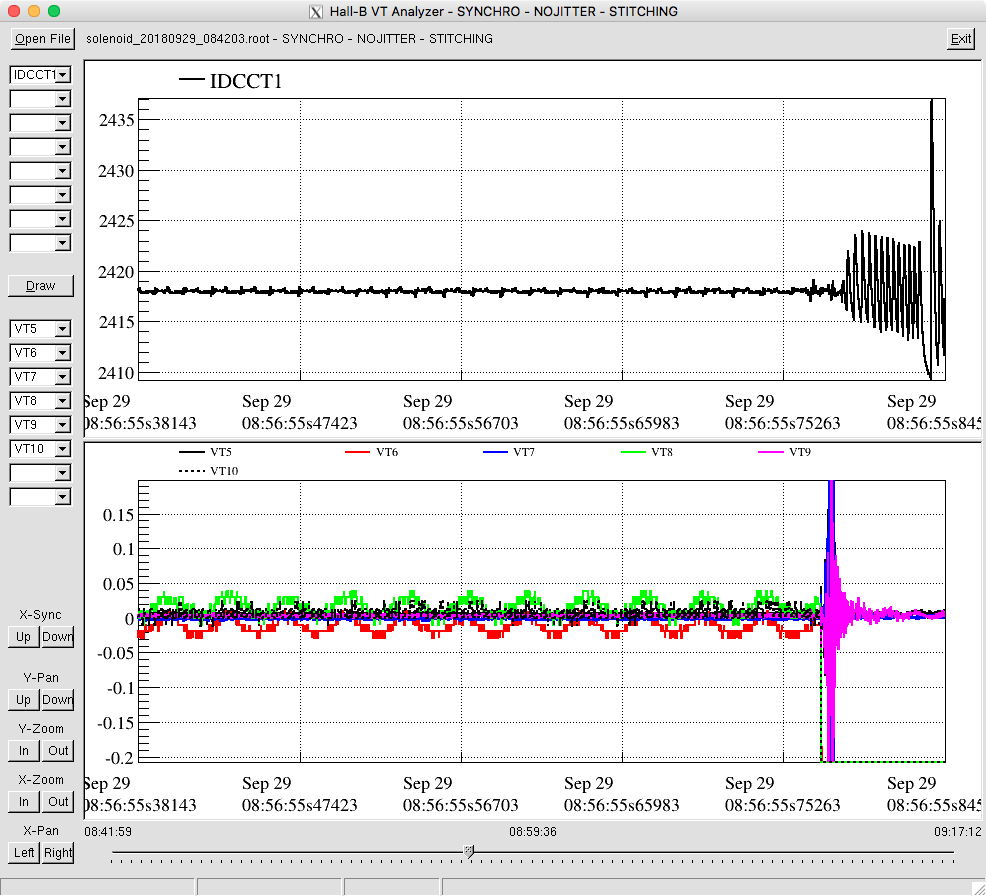Image resolution: width=986 pixels, height=896 pixels.
Task: Zoom Out on the Y axis
Action: tap(58, 751)
